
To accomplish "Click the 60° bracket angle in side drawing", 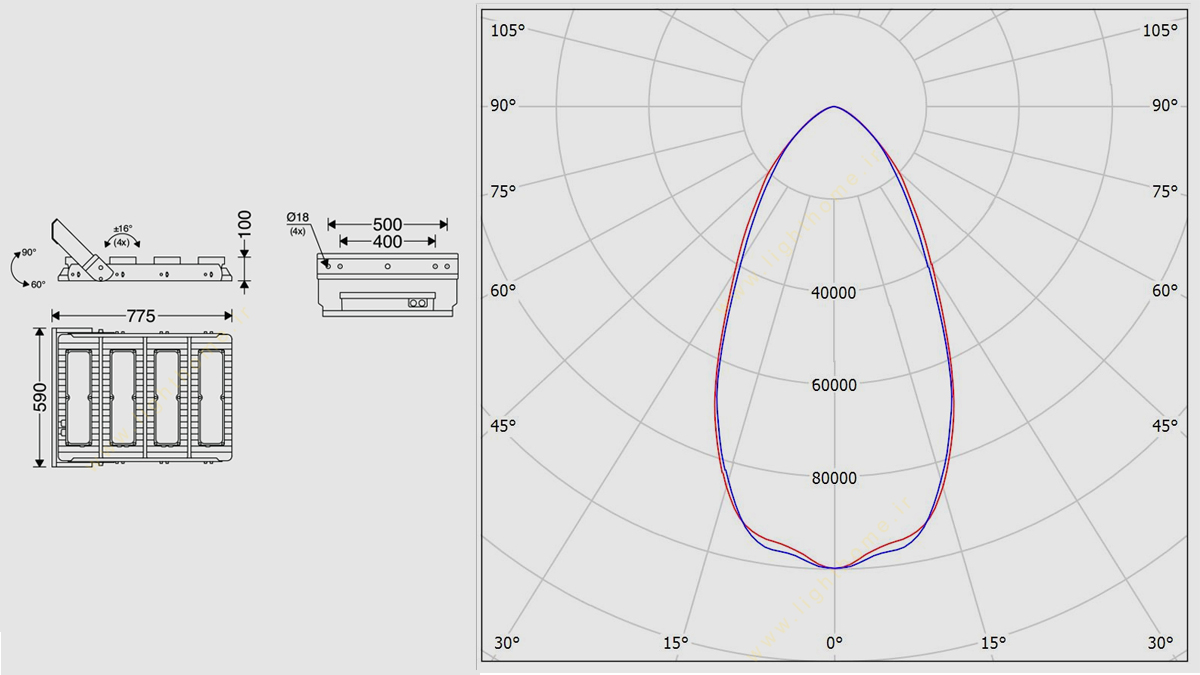I will coord(38,285).
